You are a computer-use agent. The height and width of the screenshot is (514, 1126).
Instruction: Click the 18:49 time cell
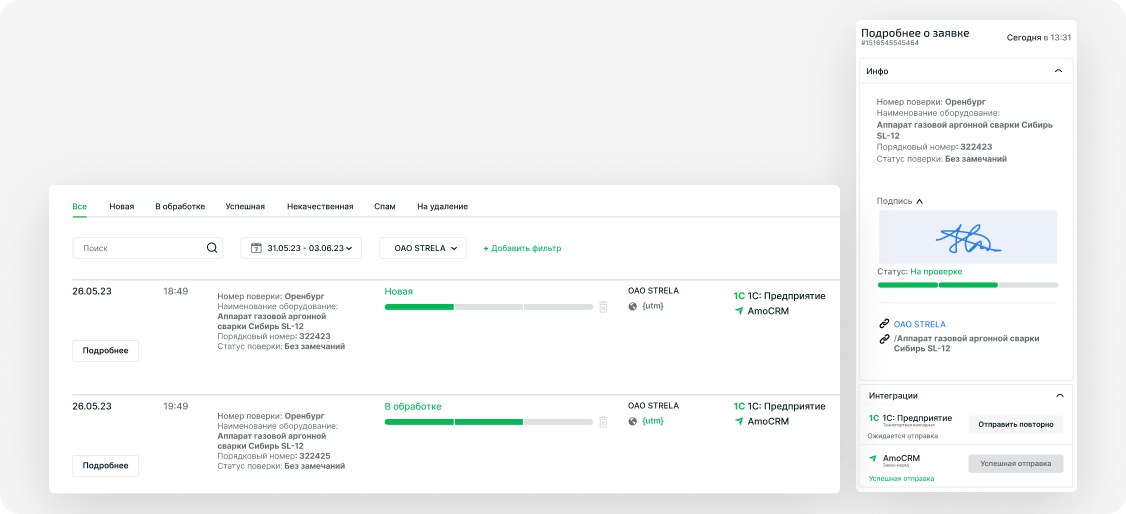176,291
